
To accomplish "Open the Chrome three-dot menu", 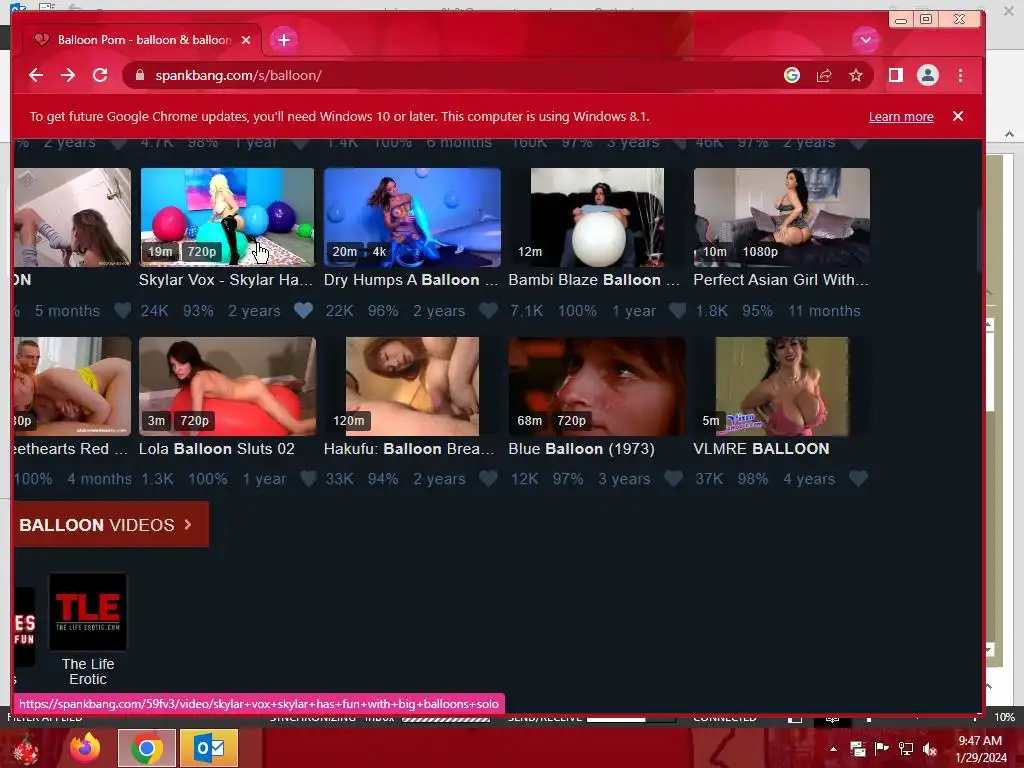I will coord(960,75).
